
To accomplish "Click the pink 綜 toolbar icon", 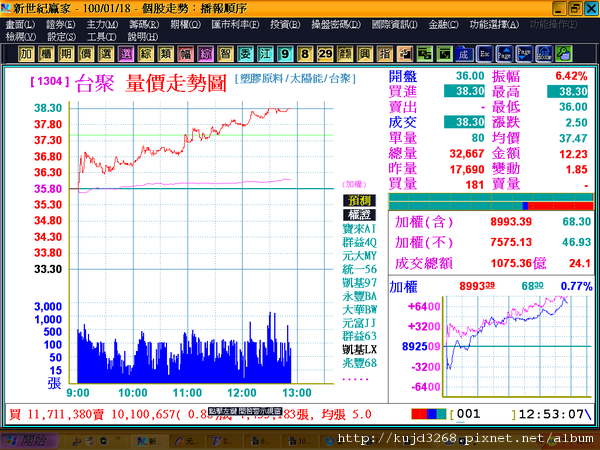I will tap(205, 54).
